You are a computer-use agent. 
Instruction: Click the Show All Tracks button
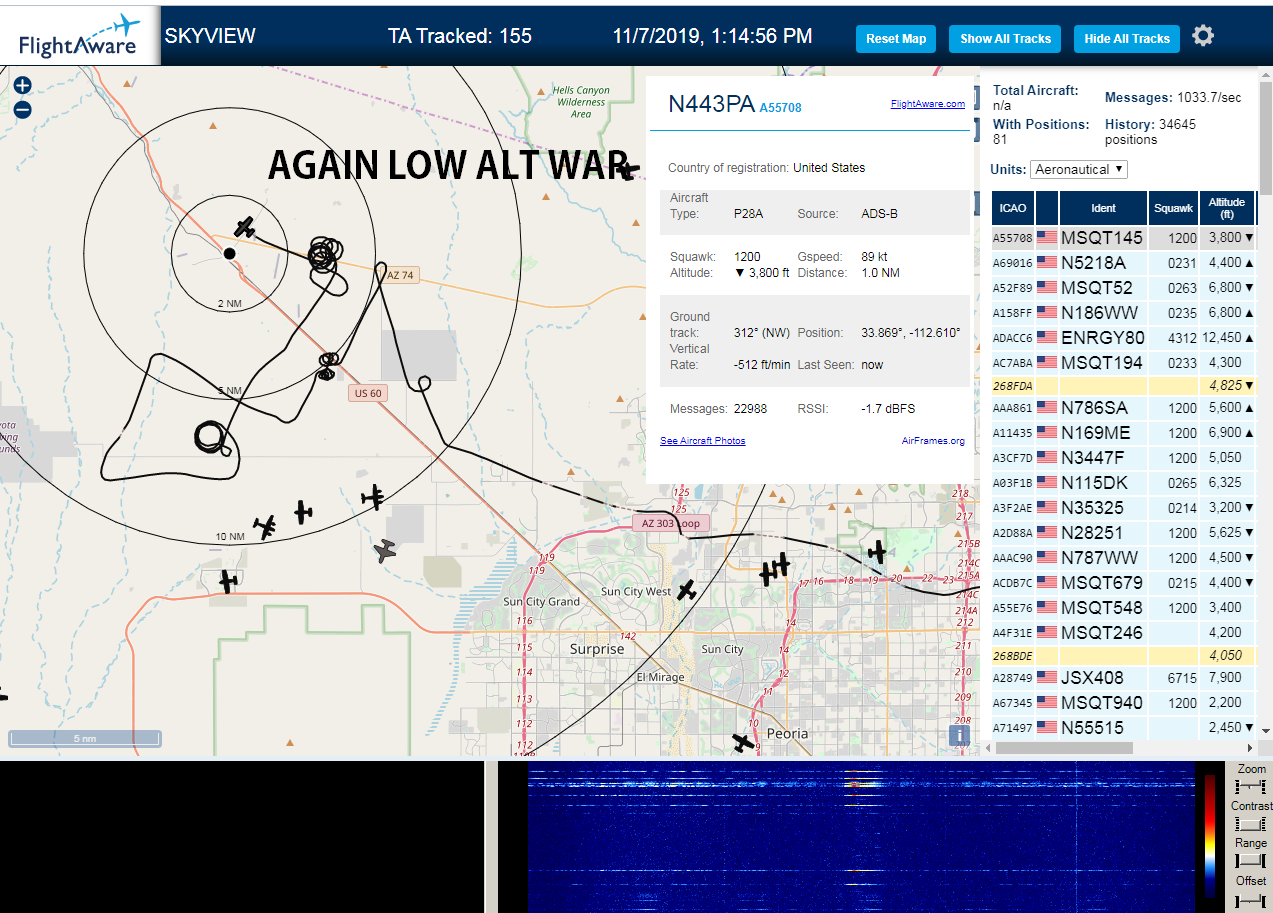coord(1005,39)
